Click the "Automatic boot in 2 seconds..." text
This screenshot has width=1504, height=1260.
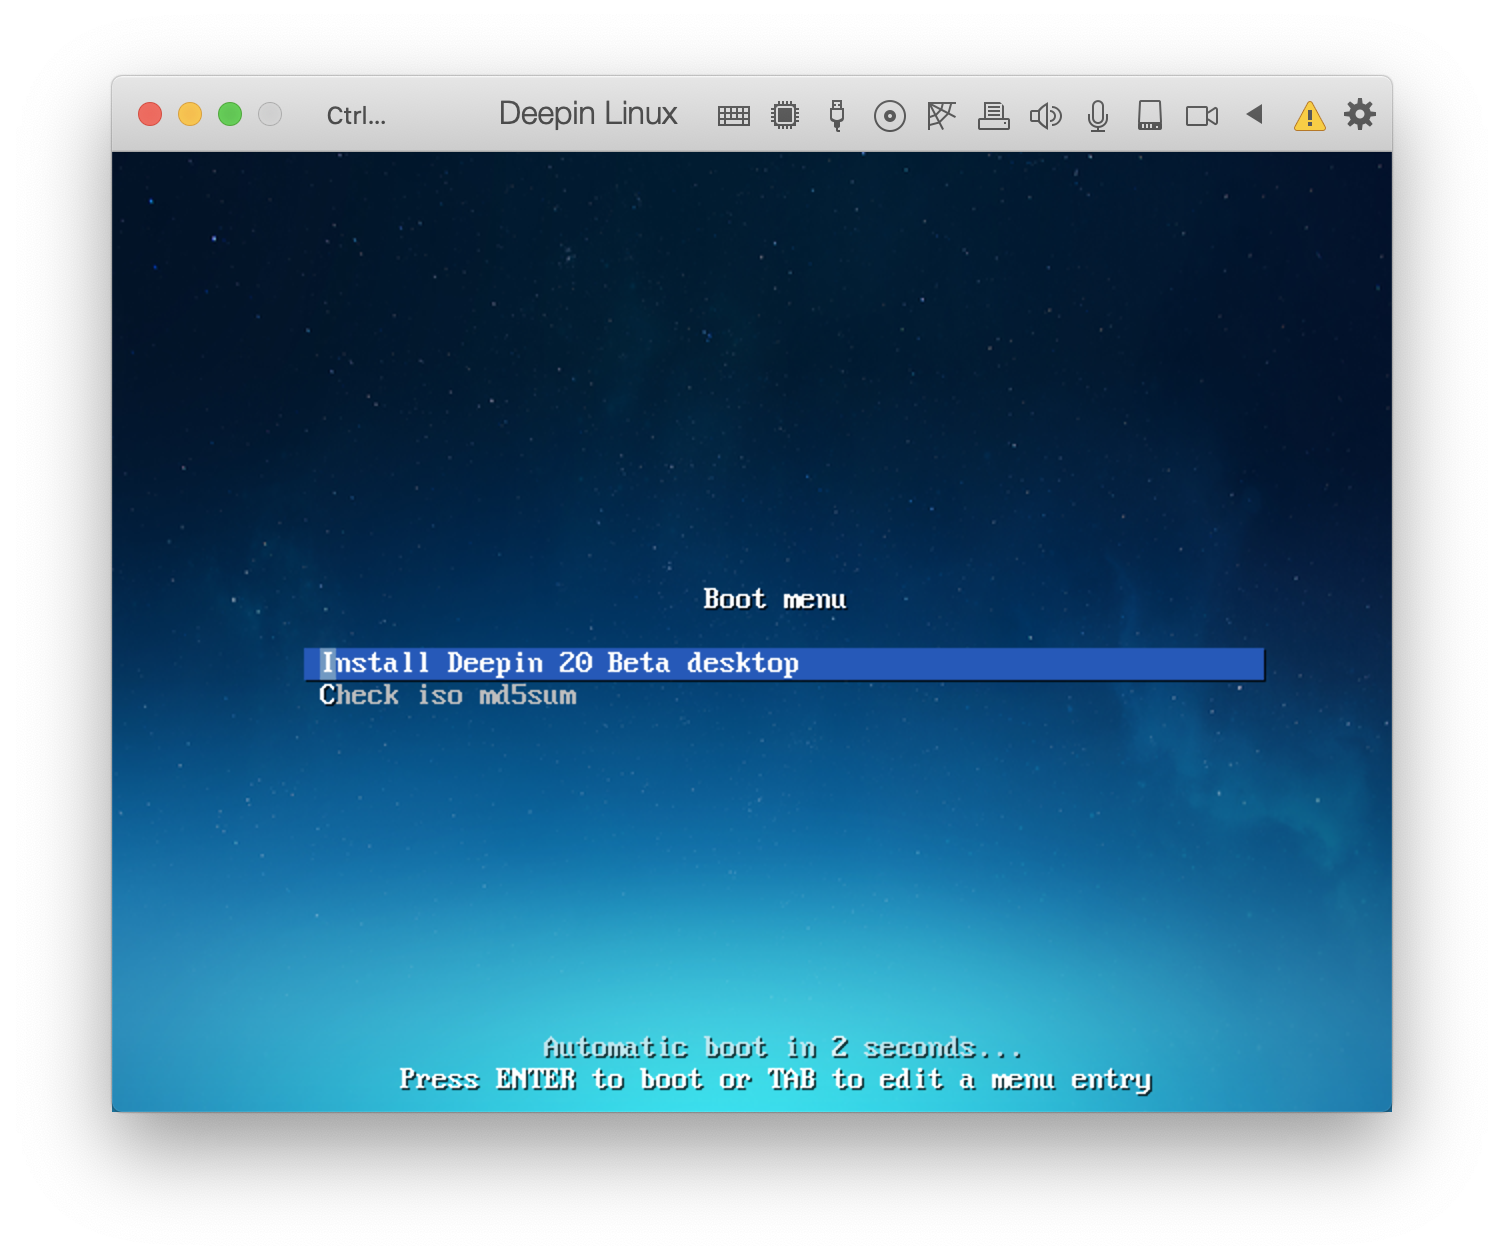pyautogui.click(x=782, y=1047)
